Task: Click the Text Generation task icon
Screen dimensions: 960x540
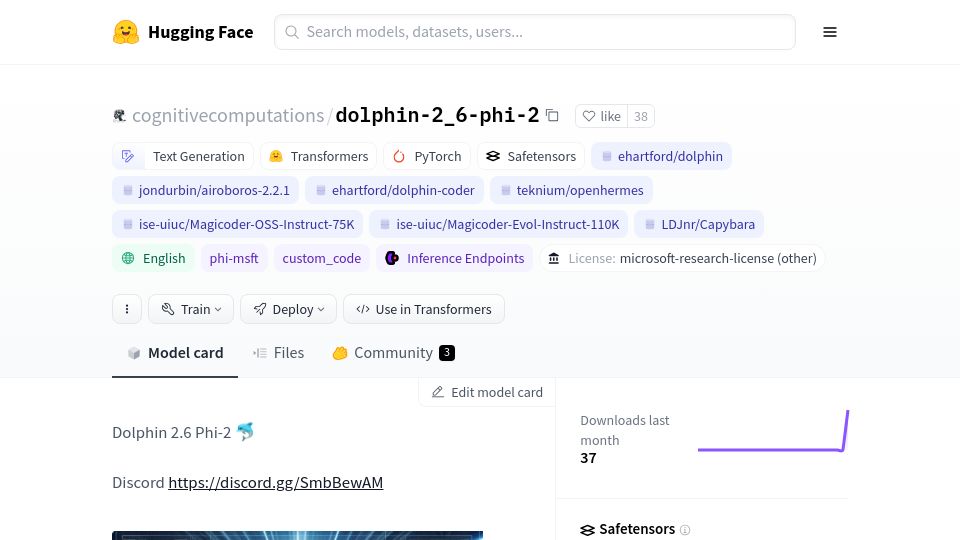Action: tap(128, 156)
